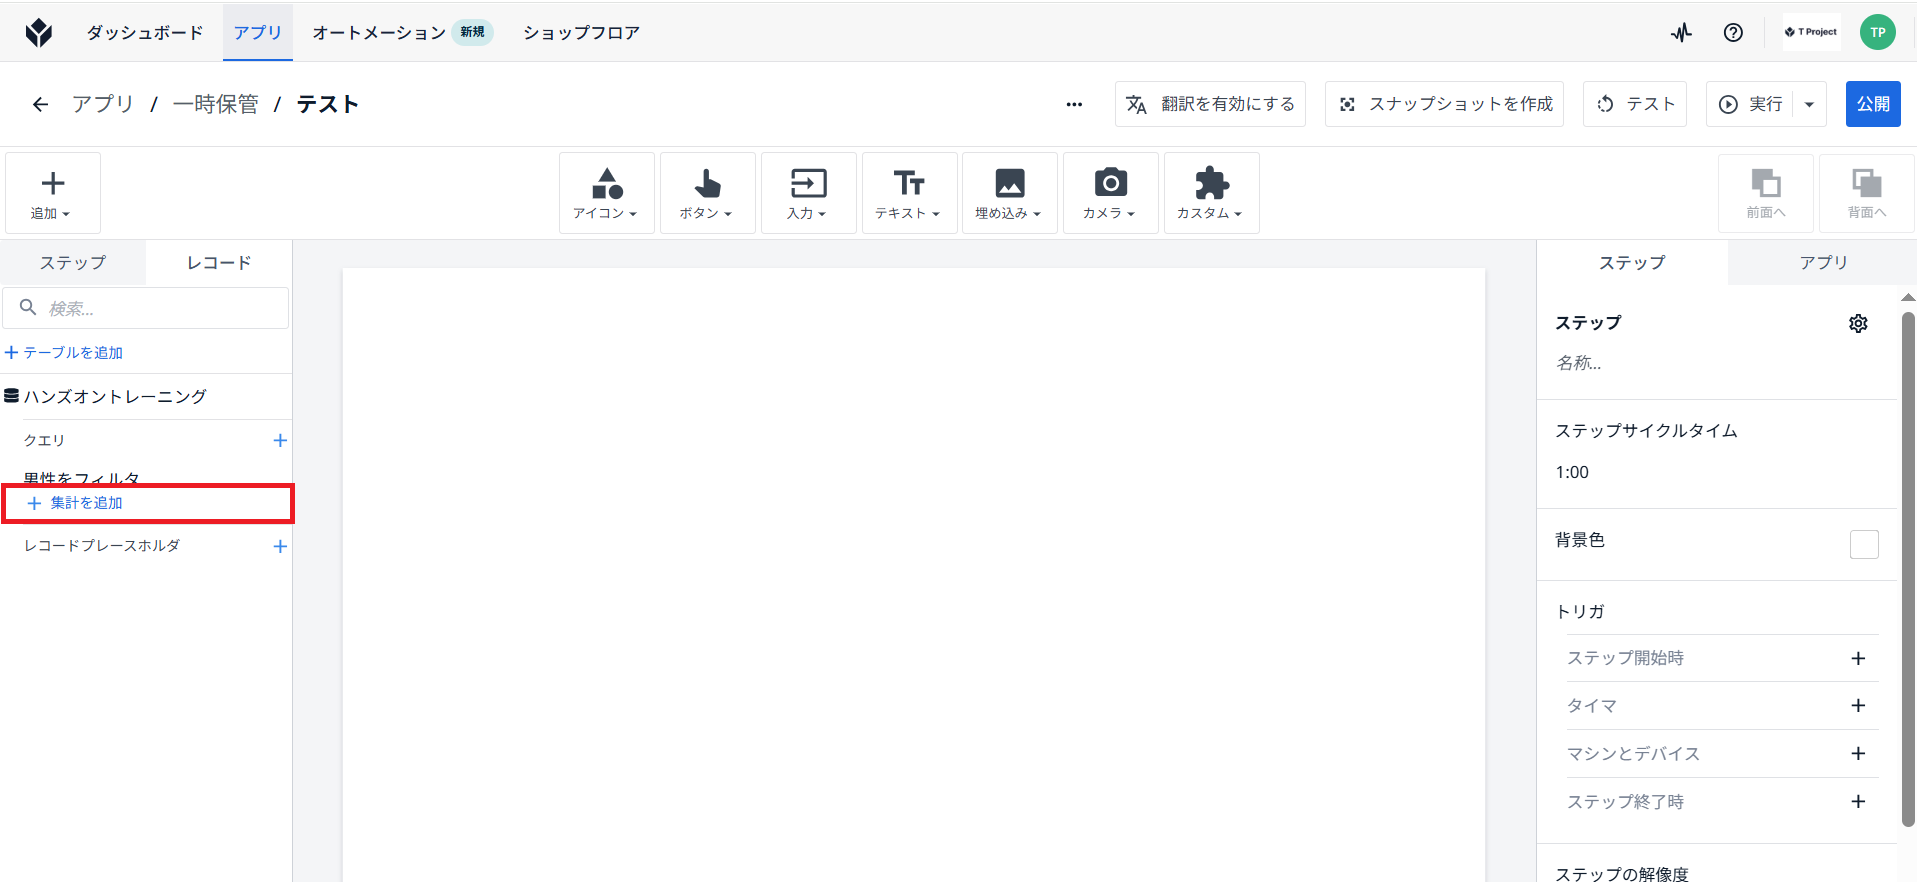1917x882 pixels.
Task: Go to ダッシュボード menu
Action: coord(145,32)
